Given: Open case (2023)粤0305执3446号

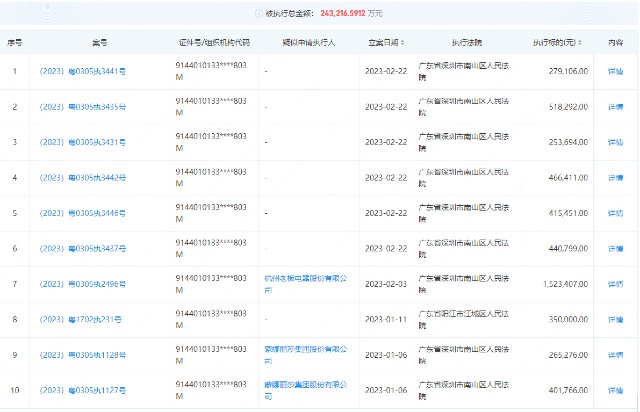Looking at the screenshot, I should (80, 213).
